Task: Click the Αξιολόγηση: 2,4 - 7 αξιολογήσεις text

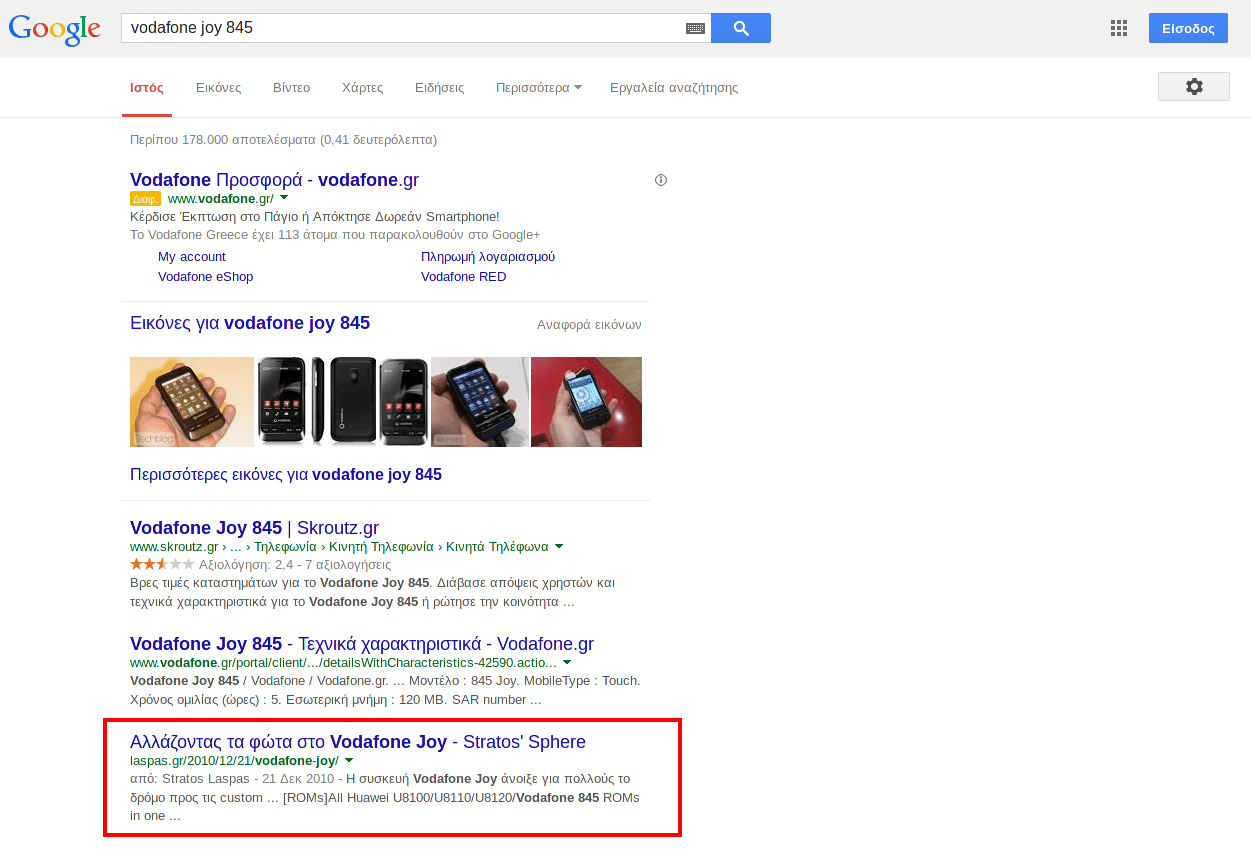Action: point(295,565)
